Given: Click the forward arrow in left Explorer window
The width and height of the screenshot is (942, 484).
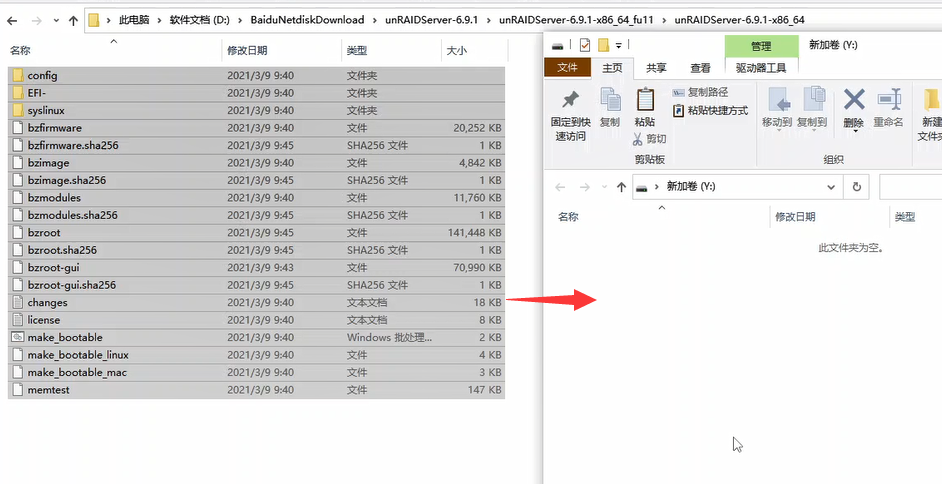Looking at the screenshot, I should pos(37,20).
